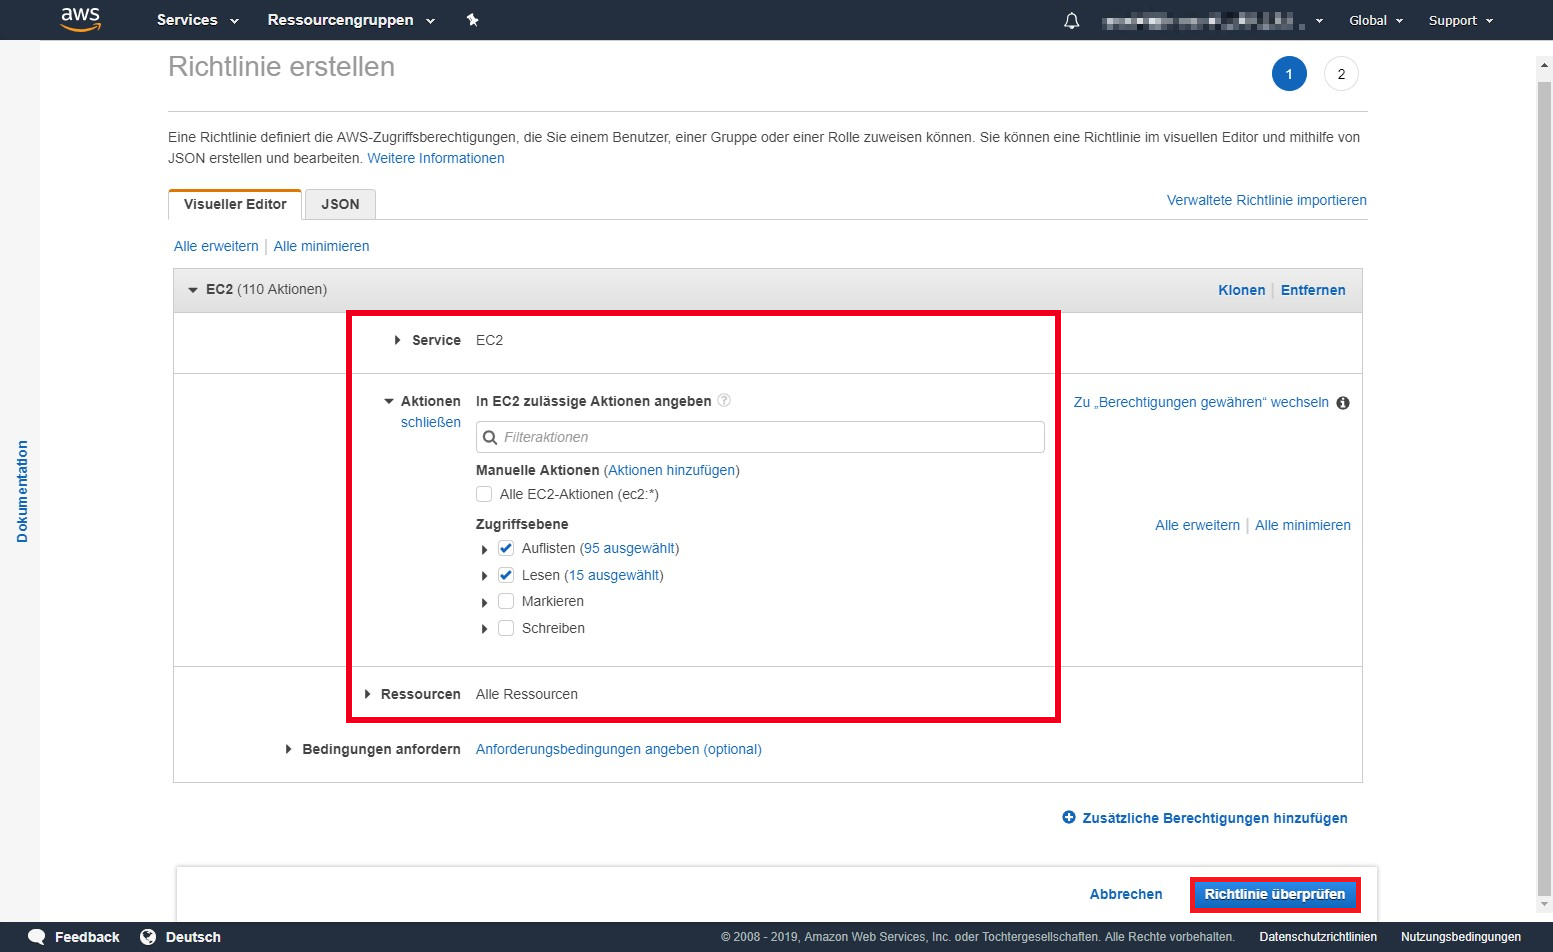The height and width of the screenshot is (952, 1553).
Task: Click Klonen for the EC2 block
Action: [1242, 290]
